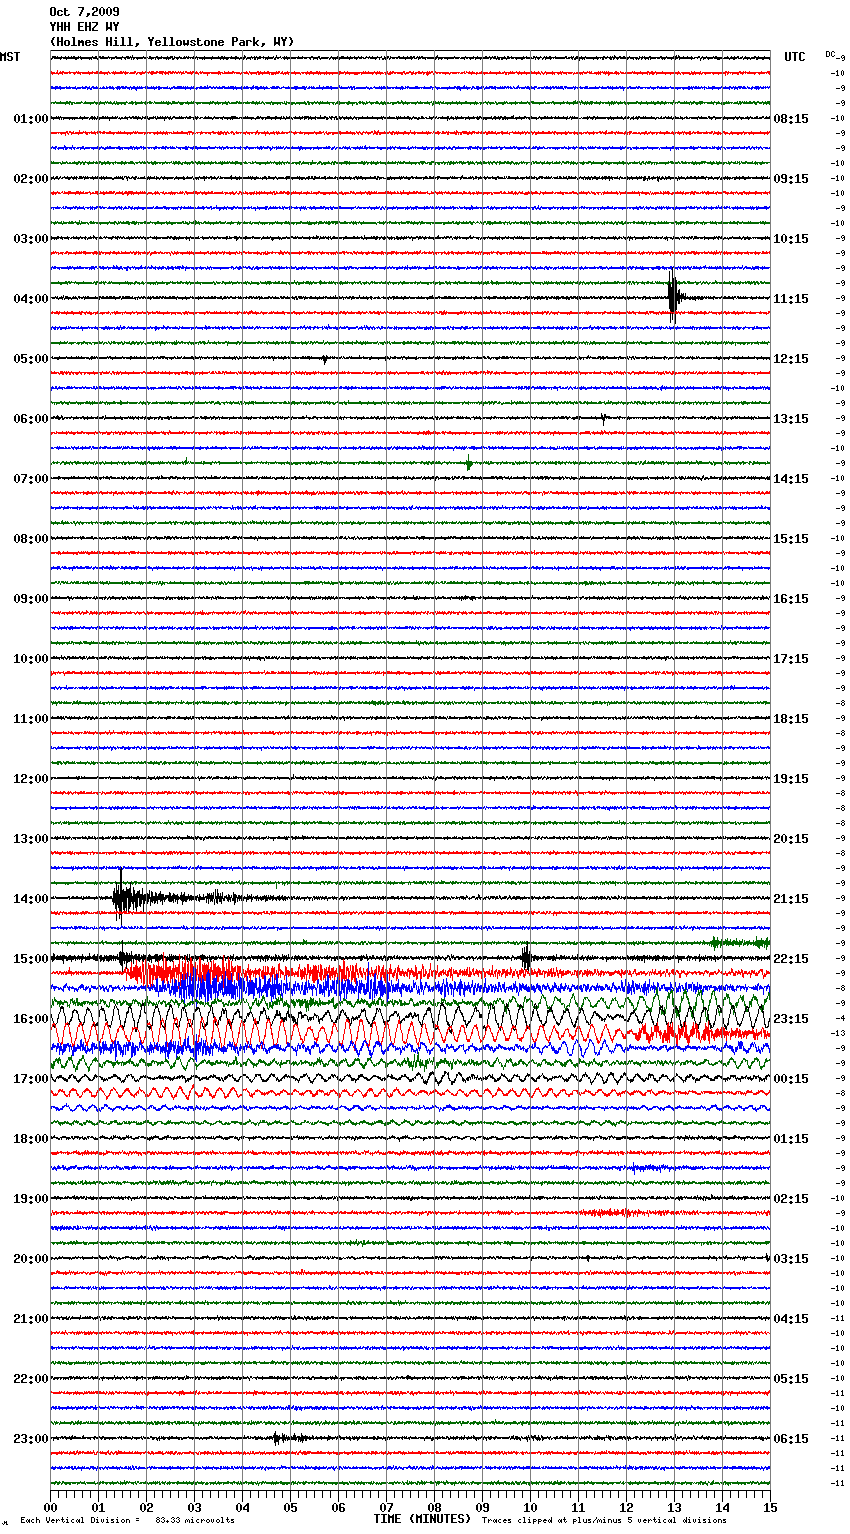Screen dimensions: 850x1534
Task: Select the 07:00 MST row label
Action: (x=30, y=479)
